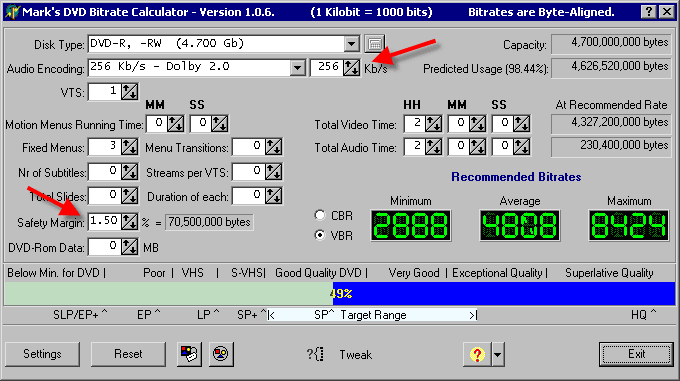Viewport: 680px width, 381px height.
Task: Click the 230,400,000 bytes audio readout
Action: [611, 146]
